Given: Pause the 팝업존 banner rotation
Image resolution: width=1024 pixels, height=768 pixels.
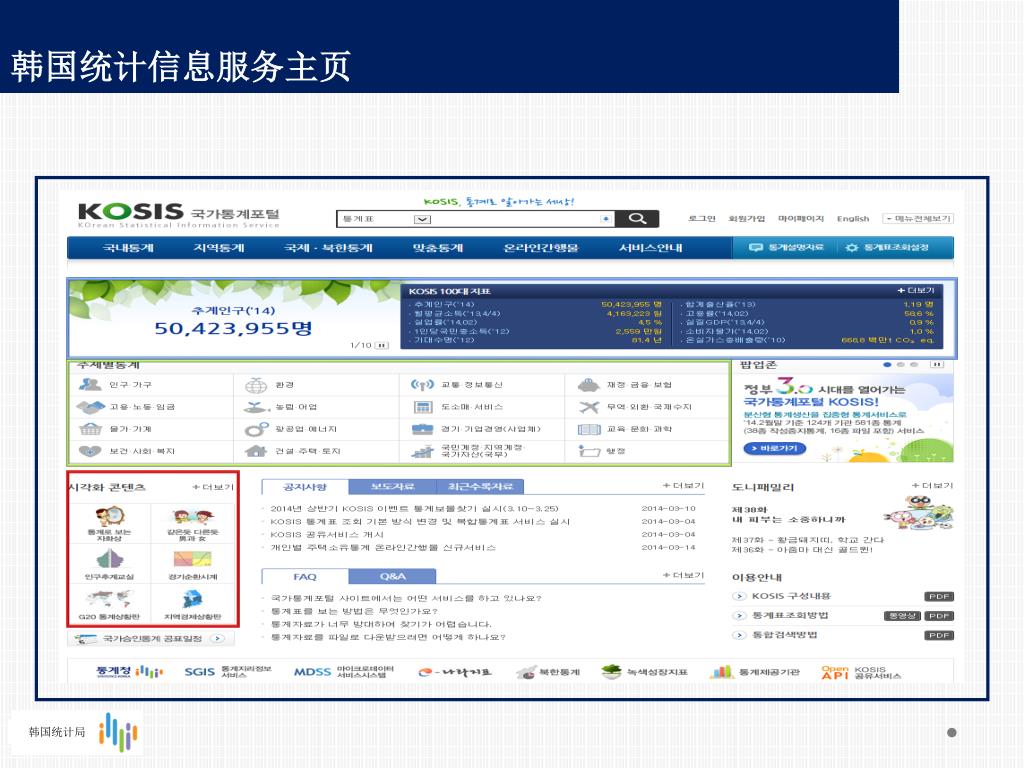Looking at the screenshot, I should (x=937, y=364).
